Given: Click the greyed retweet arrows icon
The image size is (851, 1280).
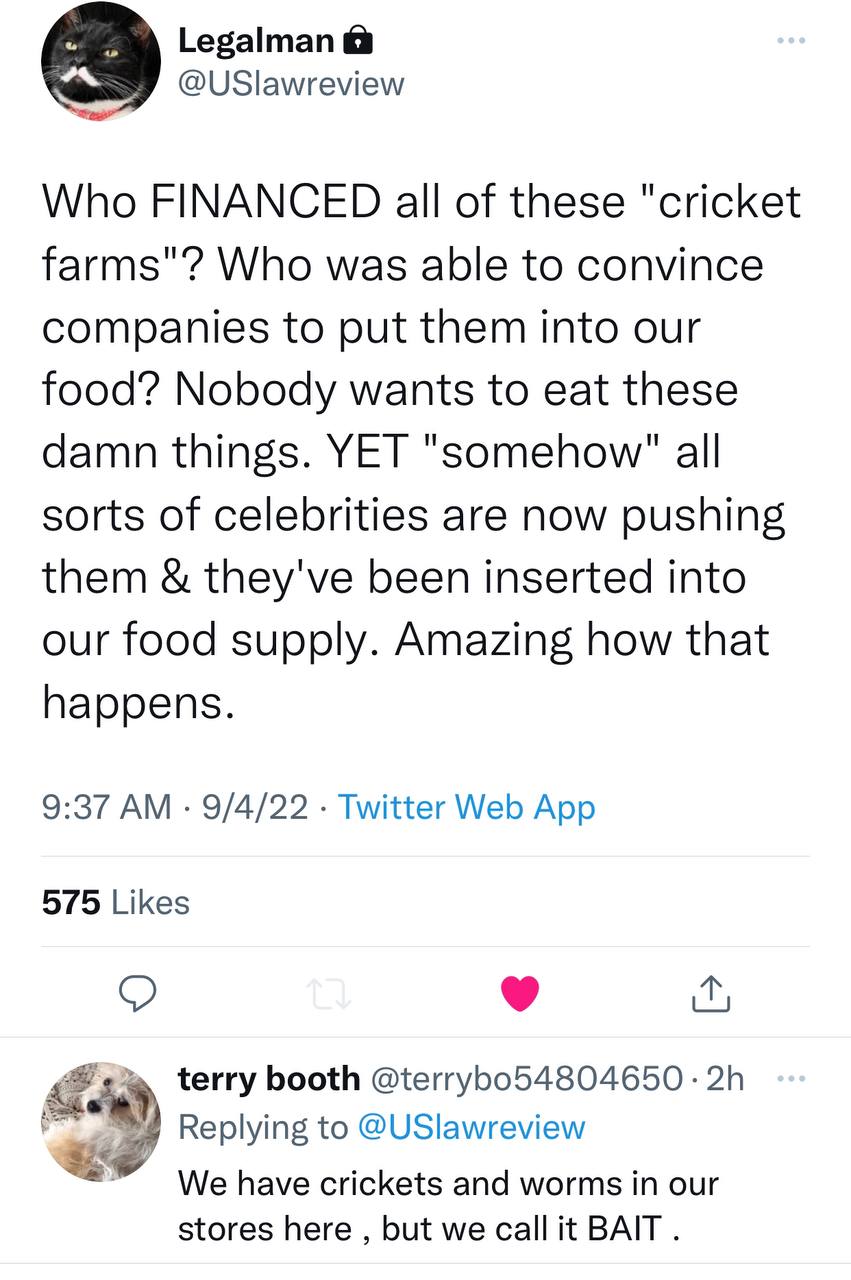Looking at the screenshot, I should coord(327,992).
